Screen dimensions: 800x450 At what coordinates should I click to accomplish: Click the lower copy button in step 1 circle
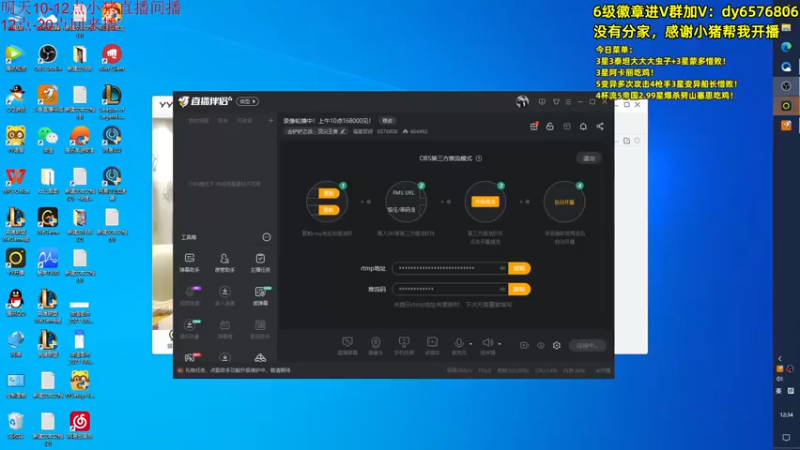point(328,210)
